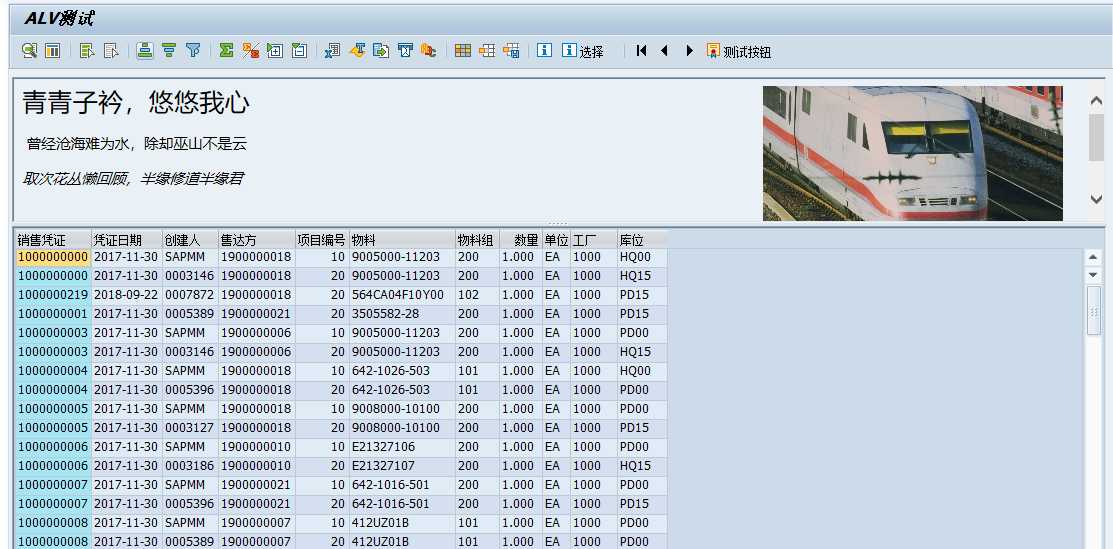
Task: Click the 销售凭证 column header
Action: pyautogui.click(x=53, y=240)
